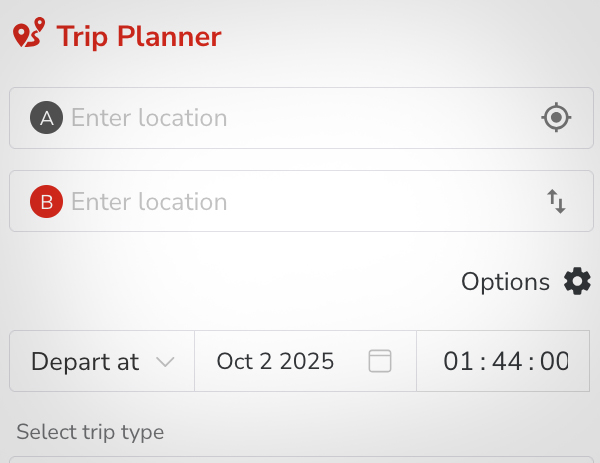The height and width of the screenshot is (463, 600).
Task: Select the hours value 01 in time
Action: pyautogui.click(x=458, y=361)
